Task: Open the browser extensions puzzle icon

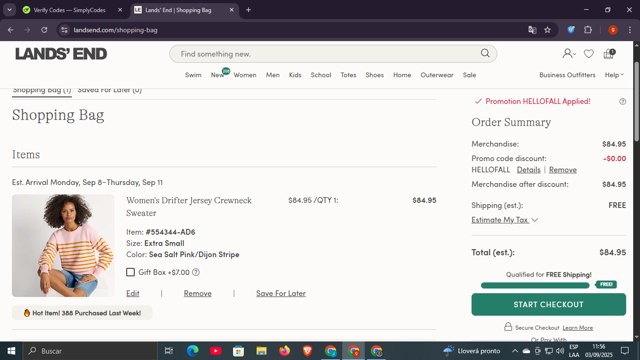Action: click(x=588, y=30)
